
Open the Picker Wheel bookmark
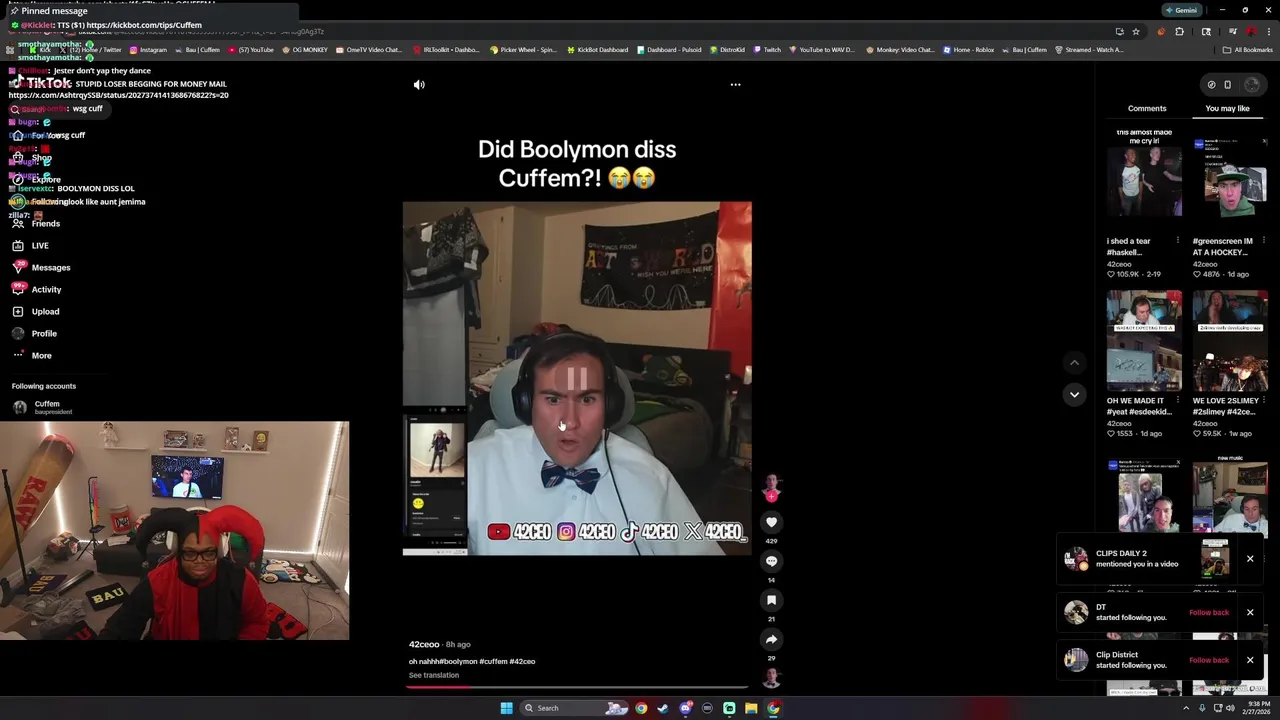pyautogui.click(x=523, y=49)
